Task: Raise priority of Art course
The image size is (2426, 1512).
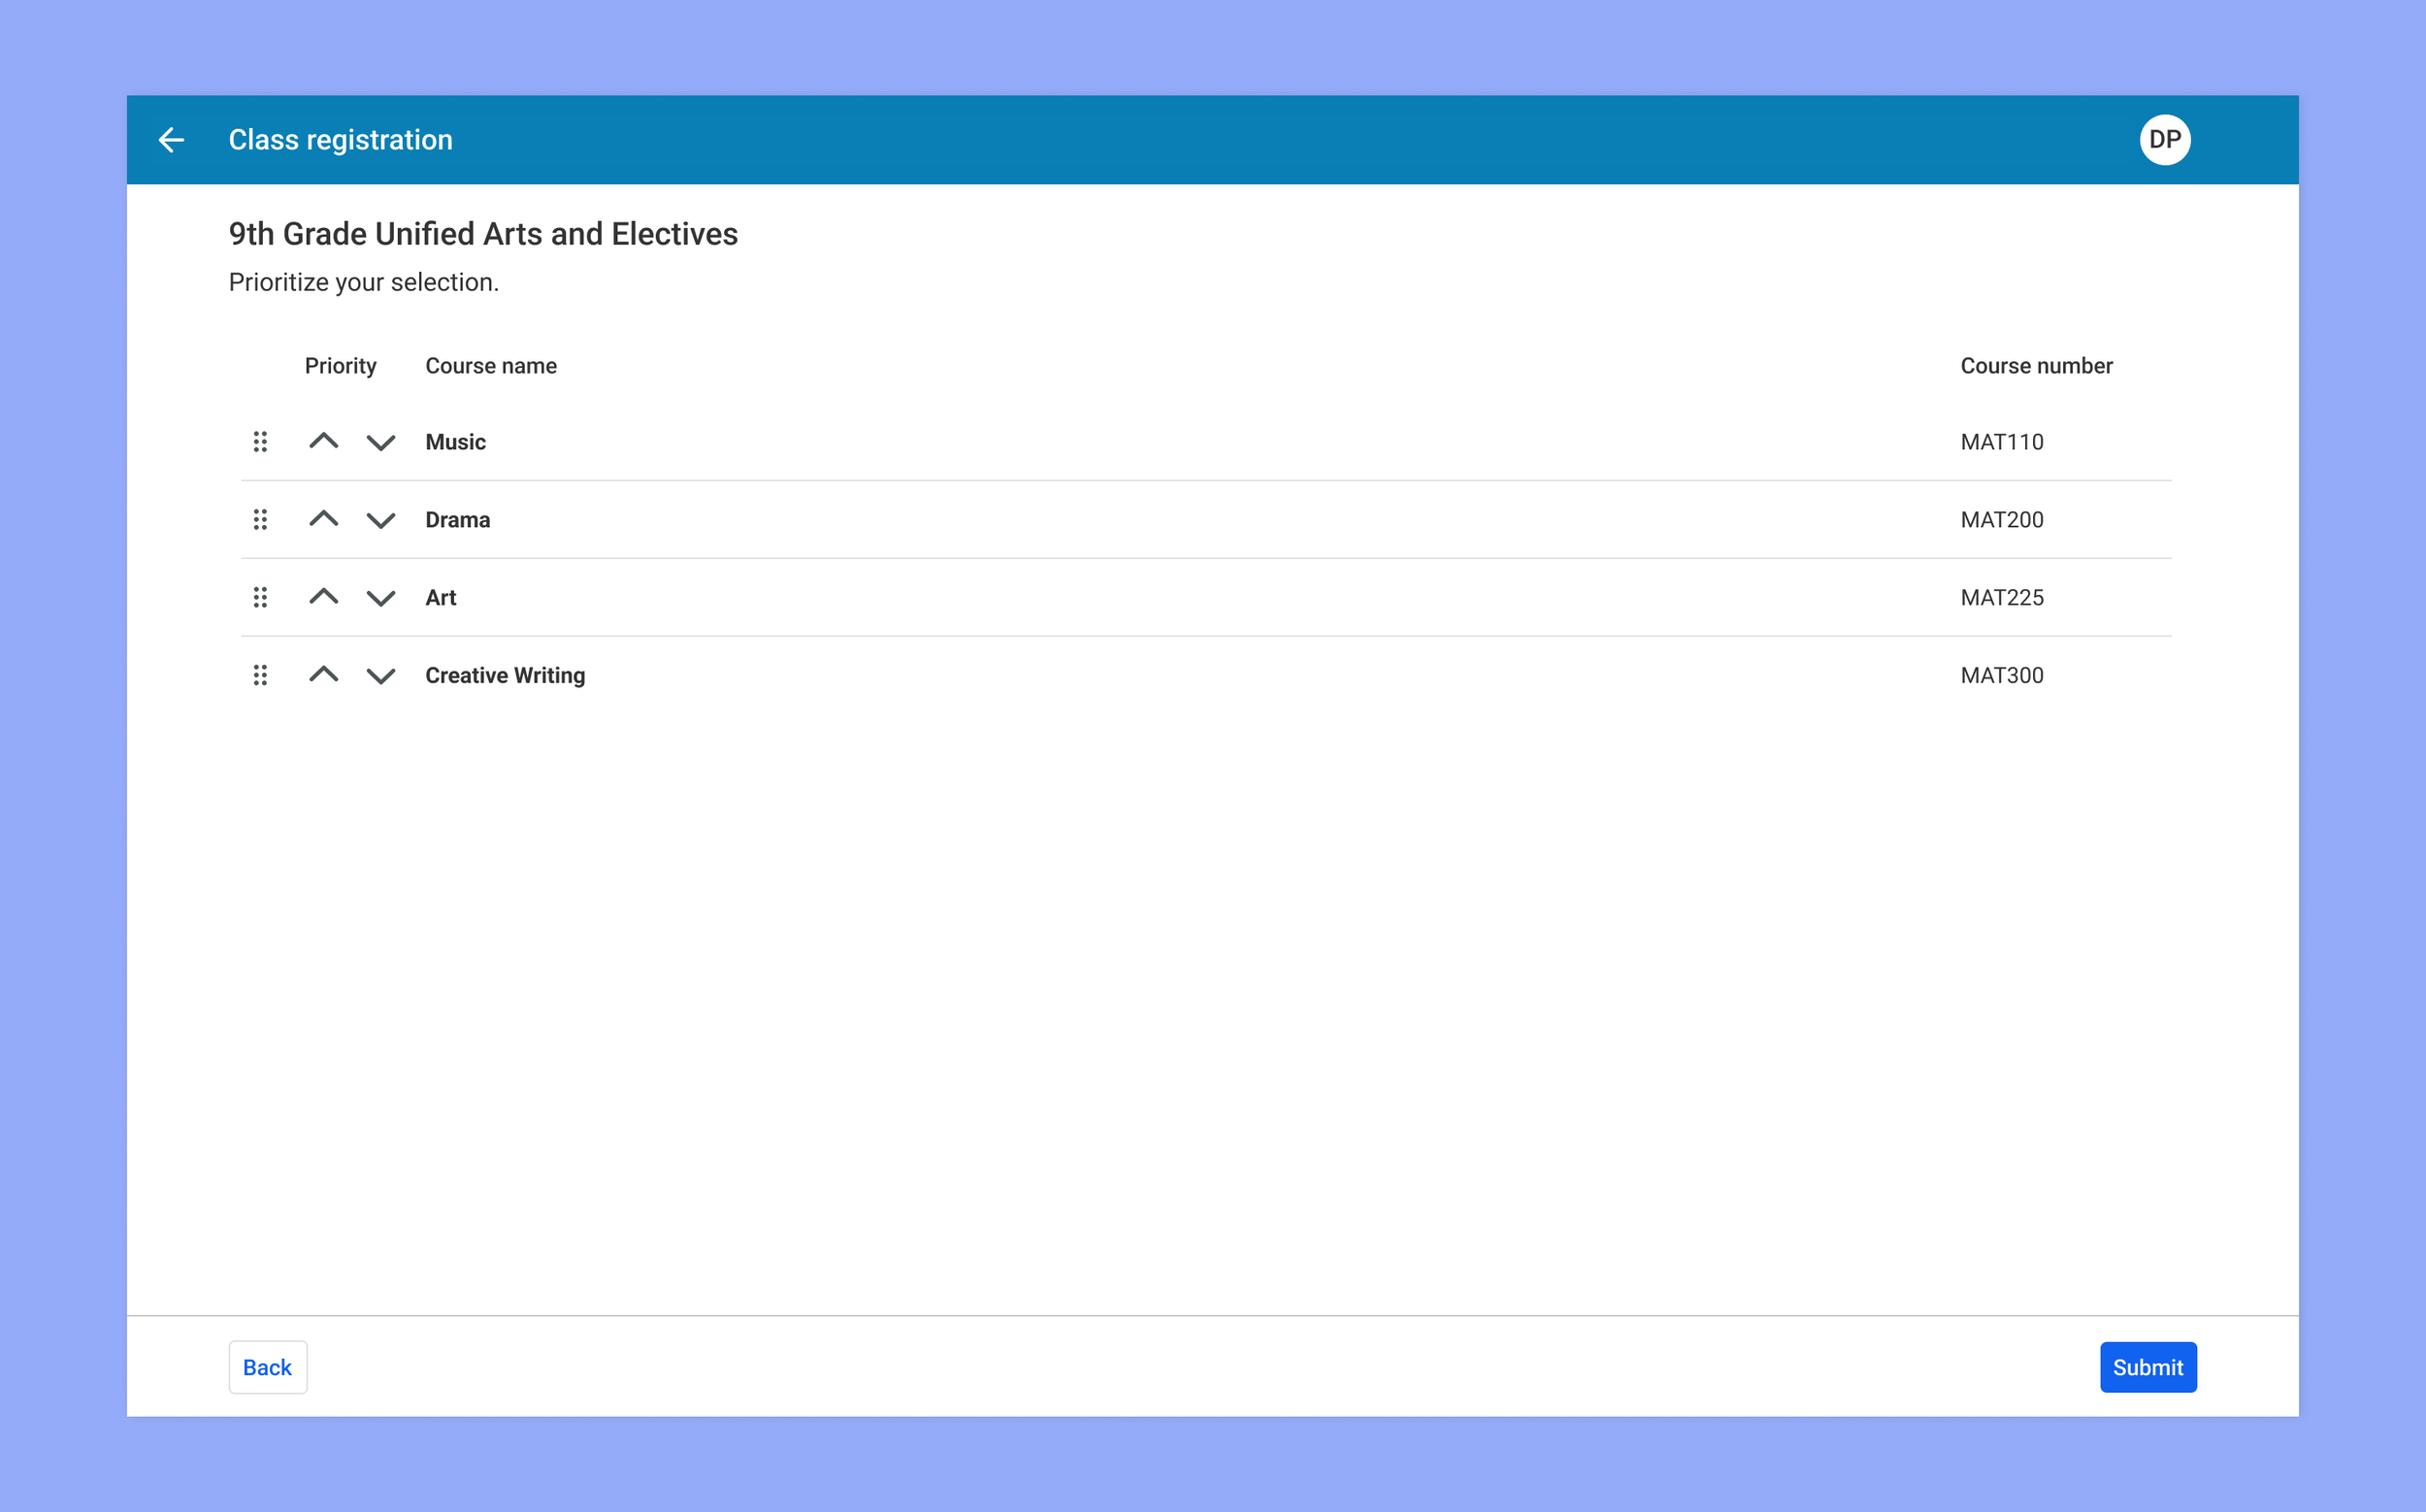Action: [323, 597]
